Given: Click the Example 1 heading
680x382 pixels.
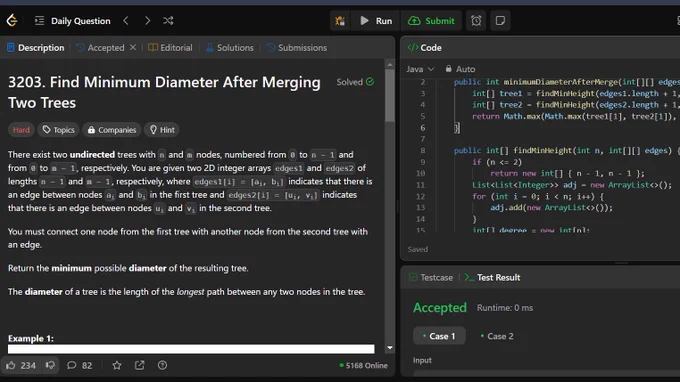Looking at the screenshot, I should 31,338.
